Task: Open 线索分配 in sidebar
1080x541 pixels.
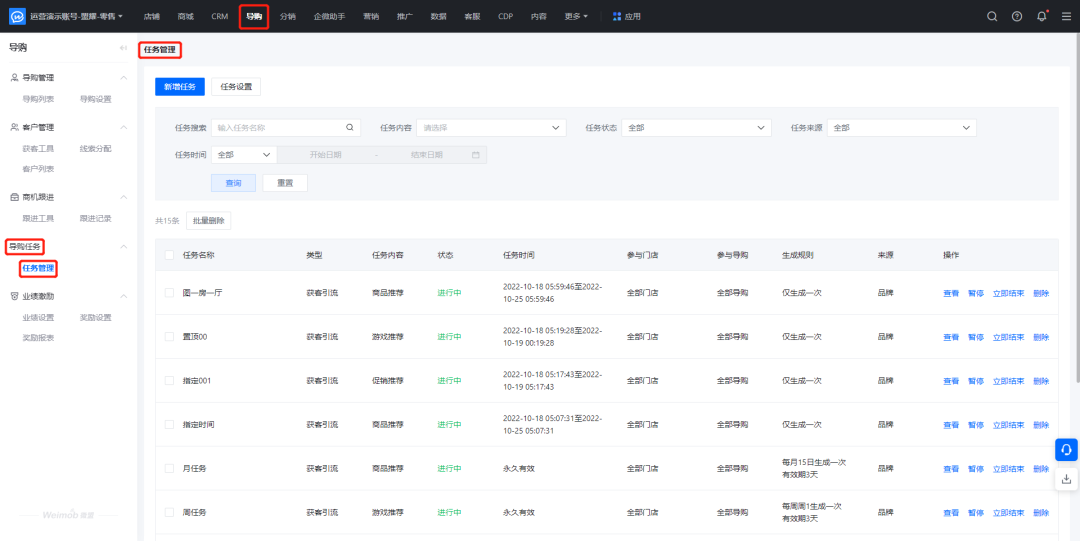Action: [x=95, y=148]
